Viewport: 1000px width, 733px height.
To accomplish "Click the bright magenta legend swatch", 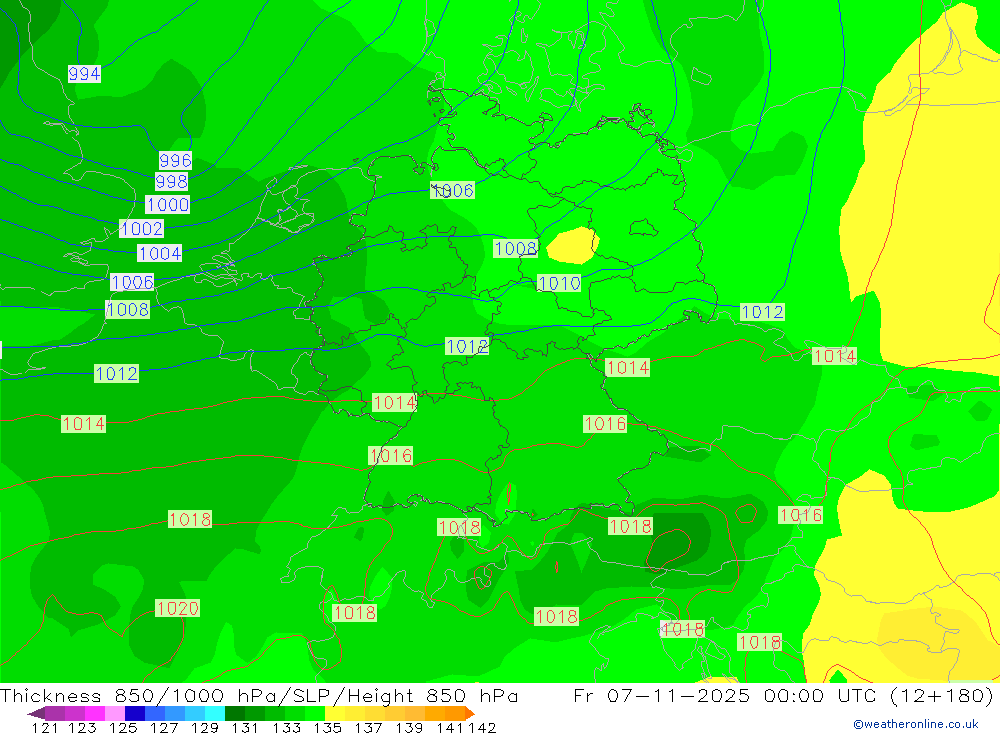I will pos(94,713).
